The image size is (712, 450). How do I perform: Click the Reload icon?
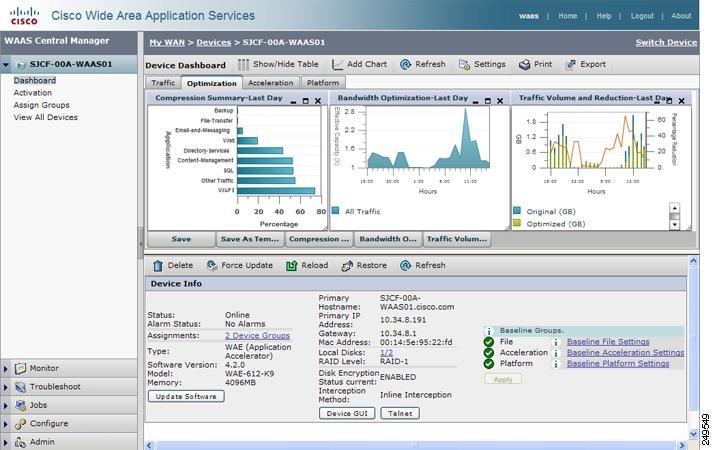click(x=292, y=266)
